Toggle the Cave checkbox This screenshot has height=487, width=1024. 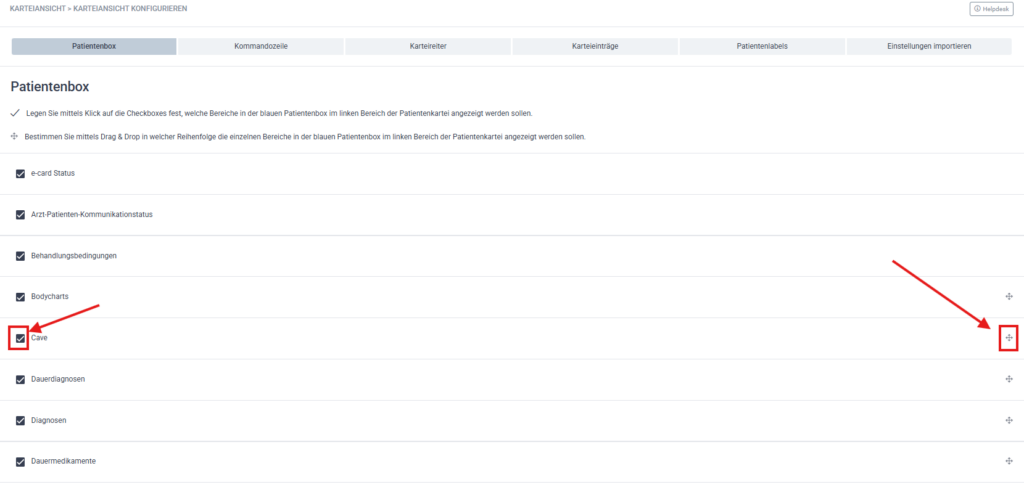21,338
